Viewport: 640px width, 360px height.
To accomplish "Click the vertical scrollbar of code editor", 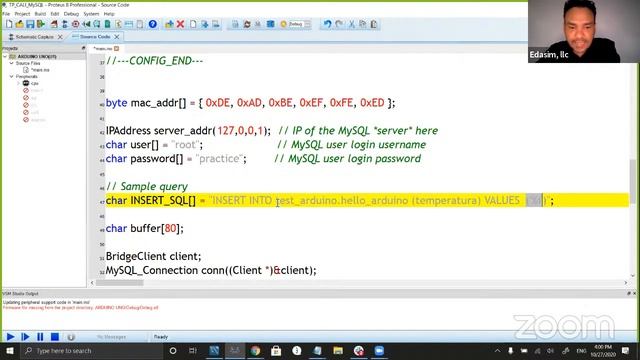I will tap(633, 182).
